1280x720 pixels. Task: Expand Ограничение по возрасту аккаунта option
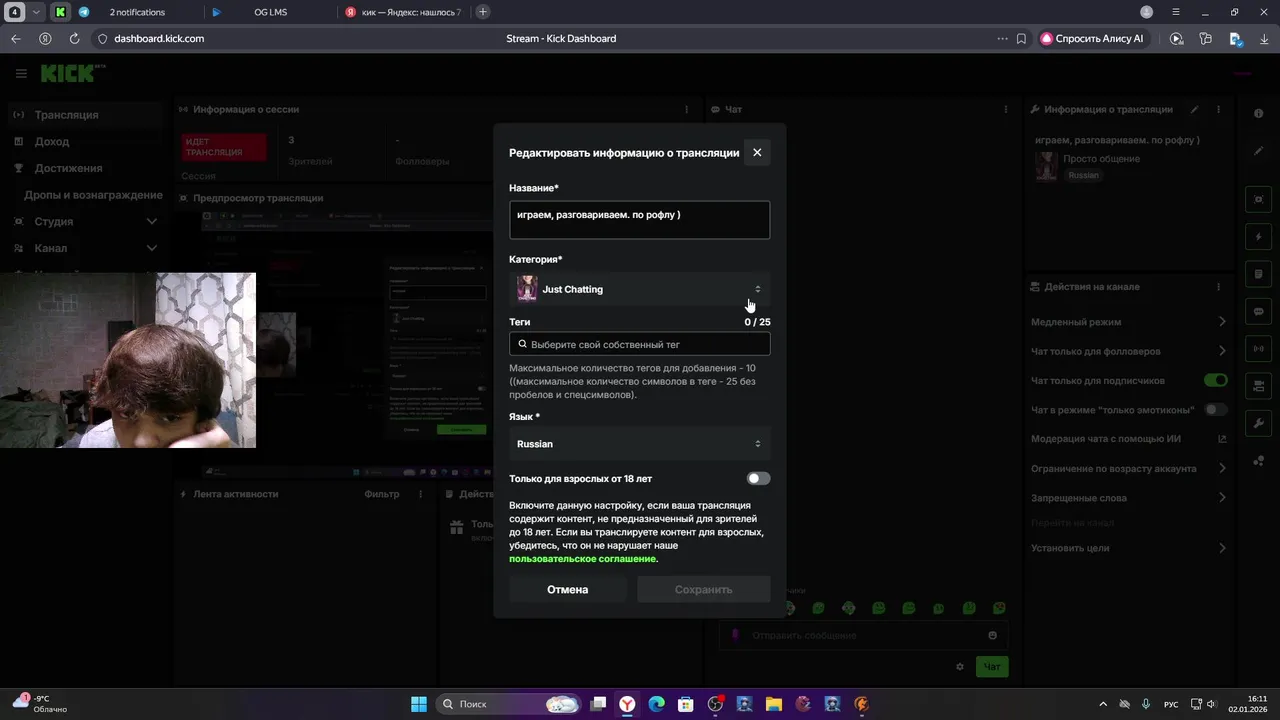click(1129, 468)
